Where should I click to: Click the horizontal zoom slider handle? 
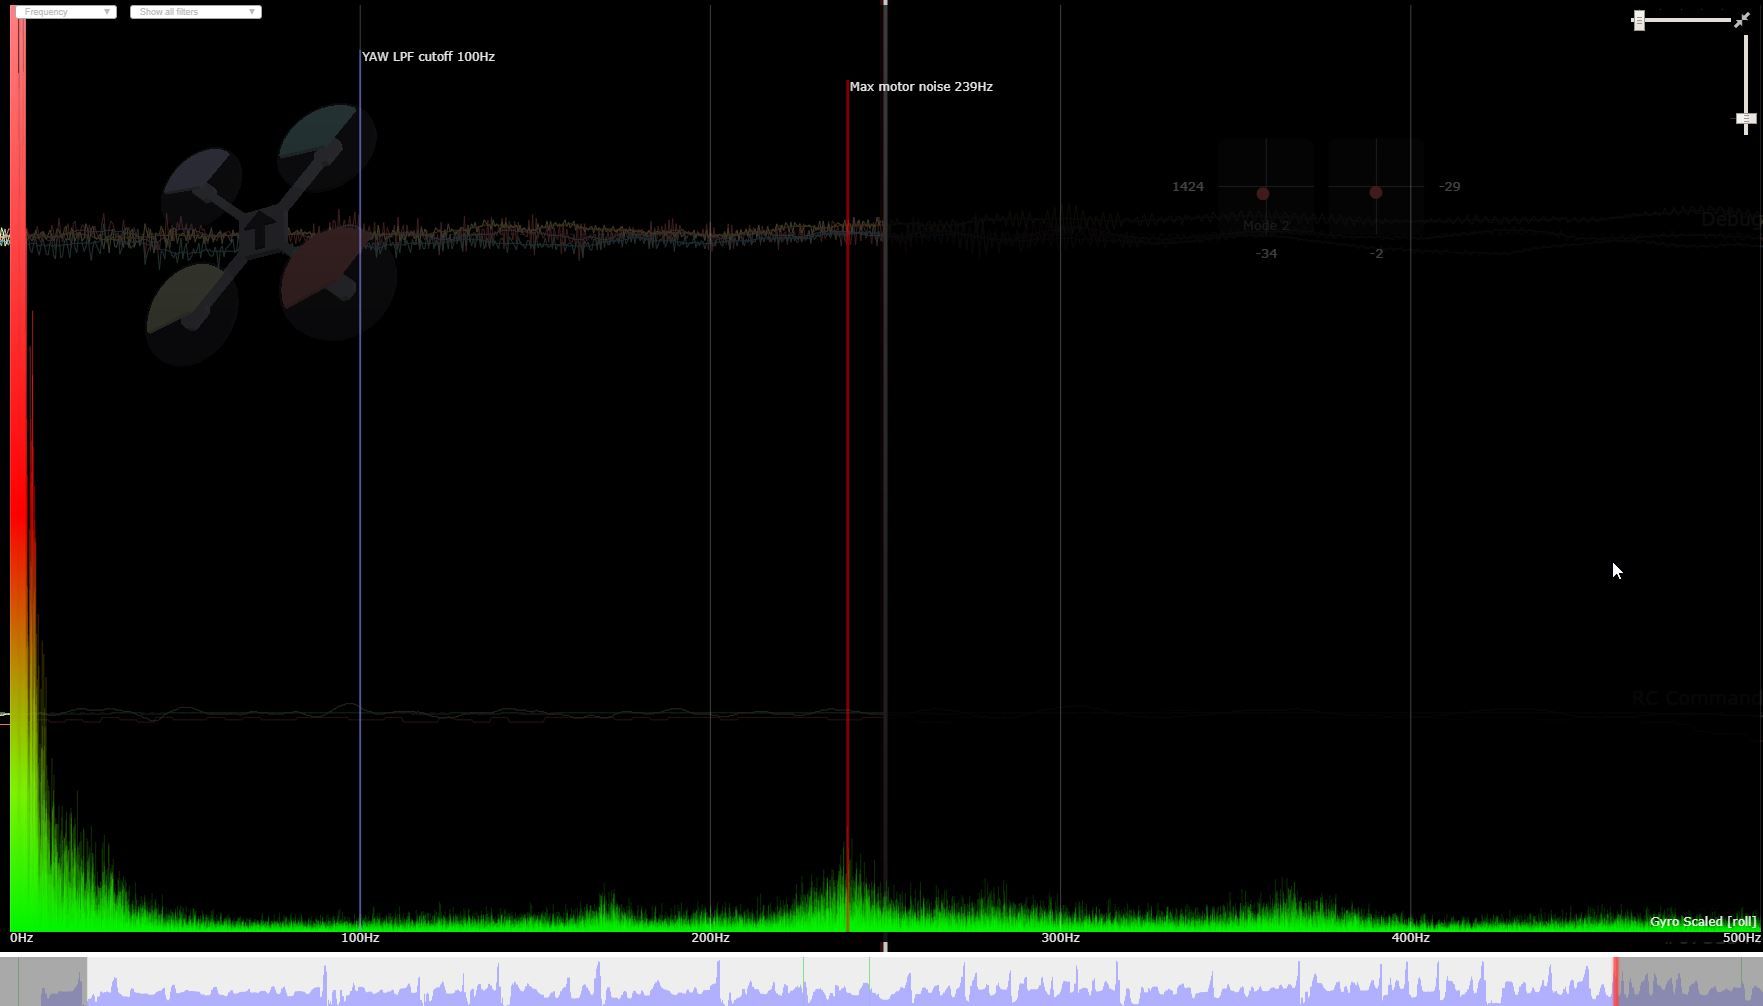1639,21
